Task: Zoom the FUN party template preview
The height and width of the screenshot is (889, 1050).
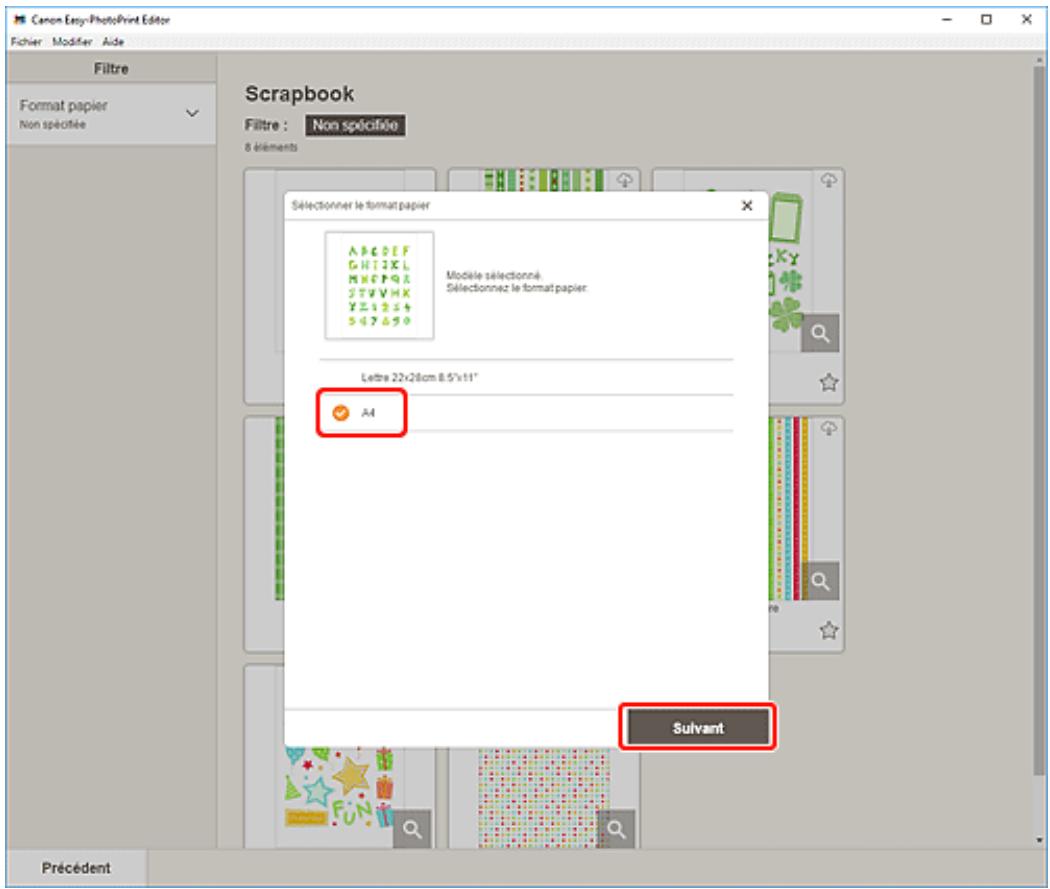Action: pos(412,829)
